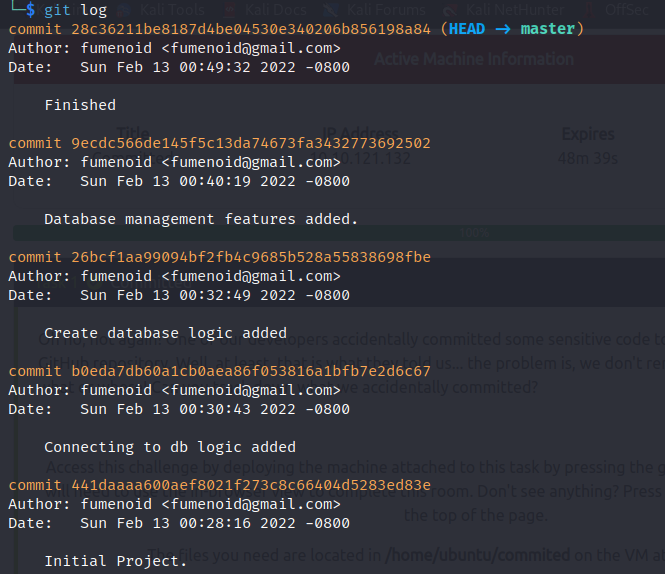665x574 pixels.
Task: Click the date 'Sun Feb 13 00:32:49 2022 -0800'
Action: pyautogui.click(x=215, y=295)
